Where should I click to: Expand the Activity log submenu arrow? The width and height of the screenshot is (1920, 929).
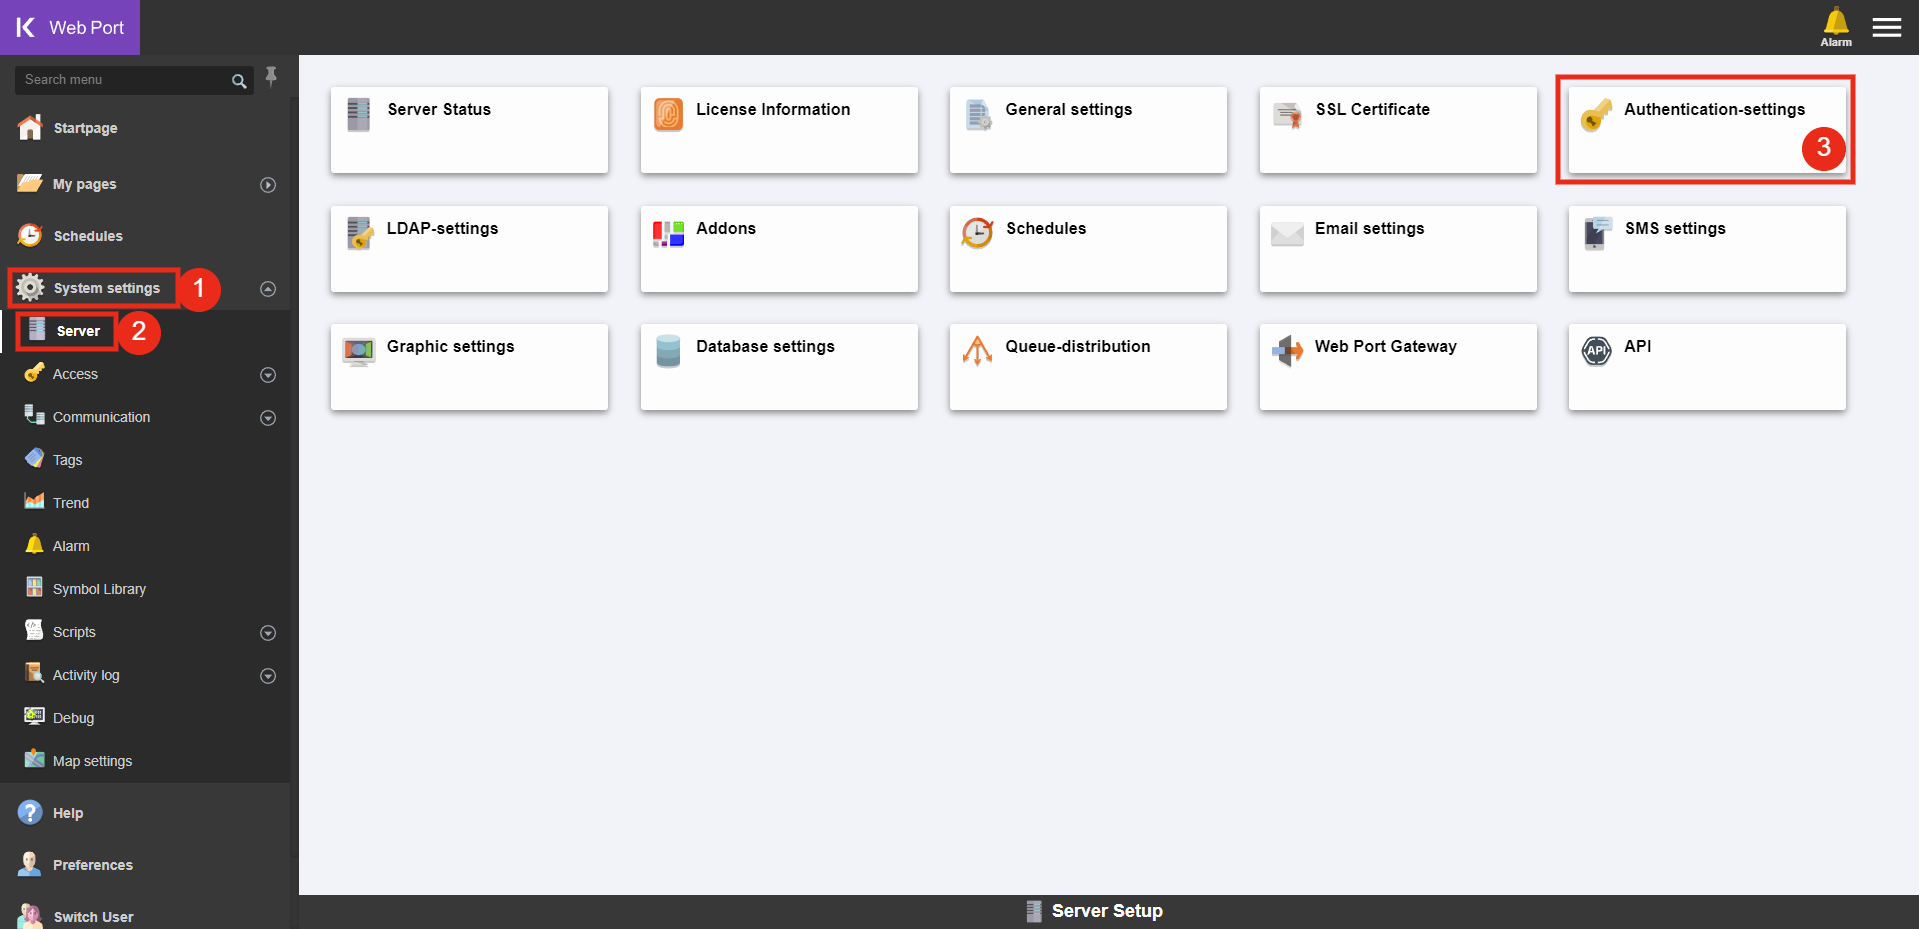point(268,676)
